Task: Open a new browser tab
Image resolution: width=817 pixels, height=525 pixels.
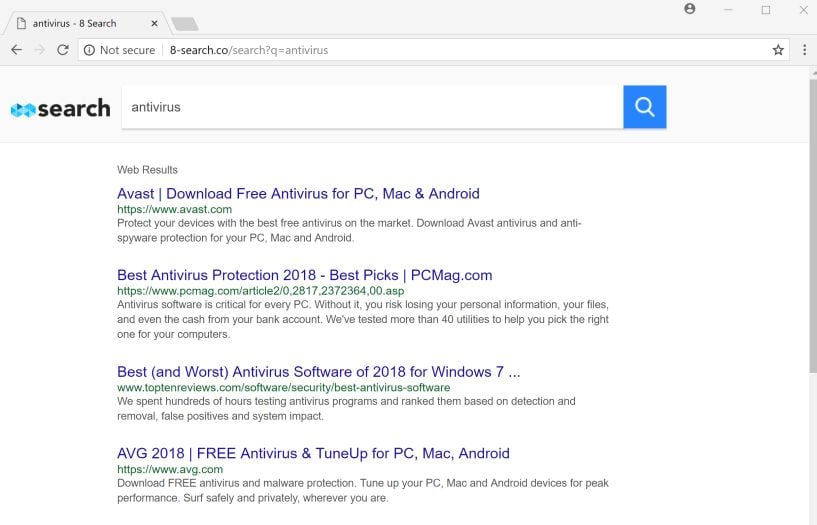Action: [184, 23]
